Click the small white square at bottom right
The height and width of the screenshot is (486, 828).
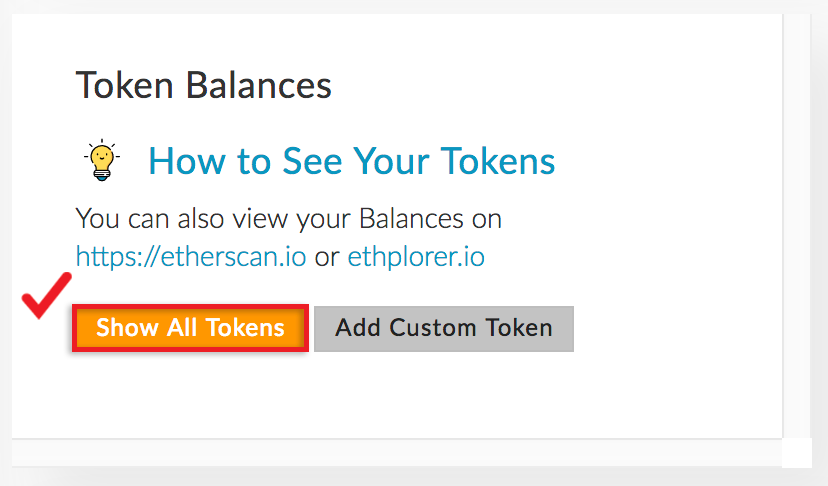796,453
